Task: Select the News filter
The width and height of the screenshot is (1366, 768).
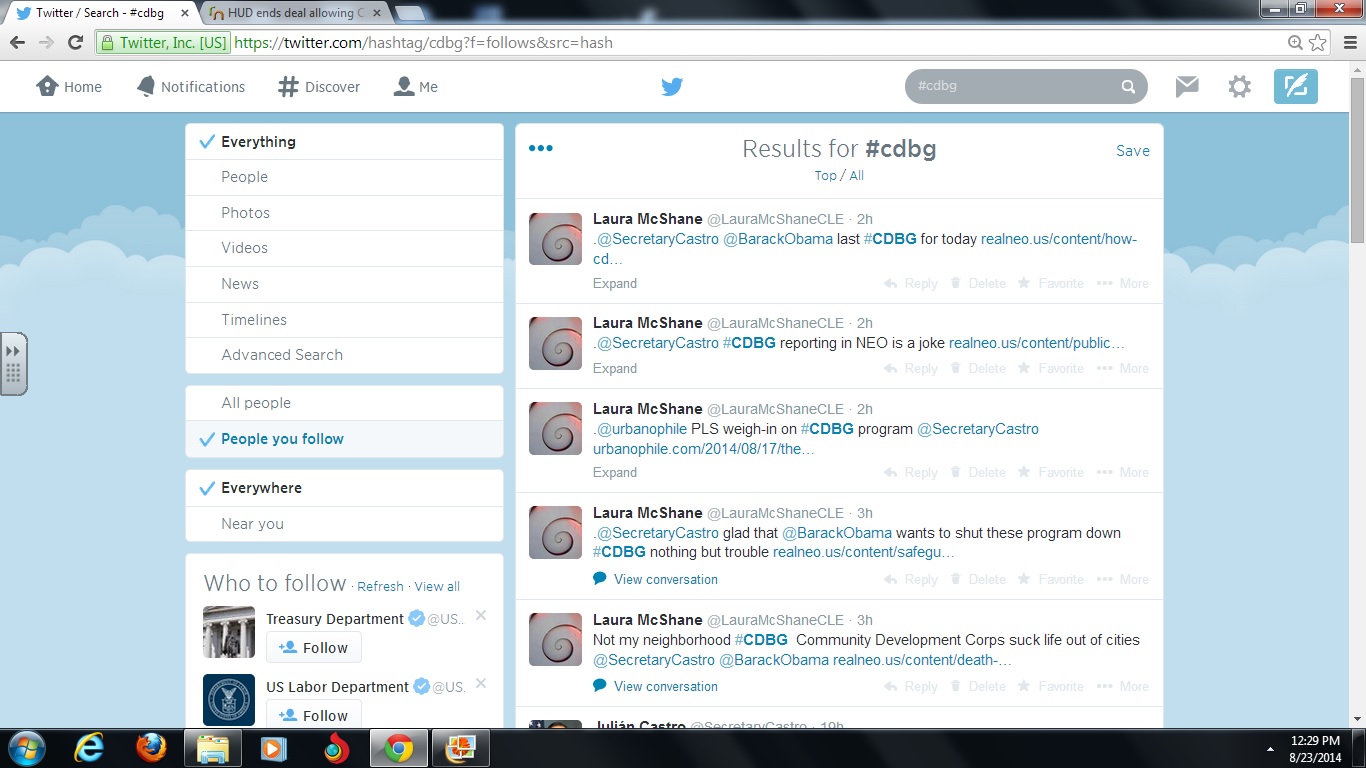Action: point(344,284)
